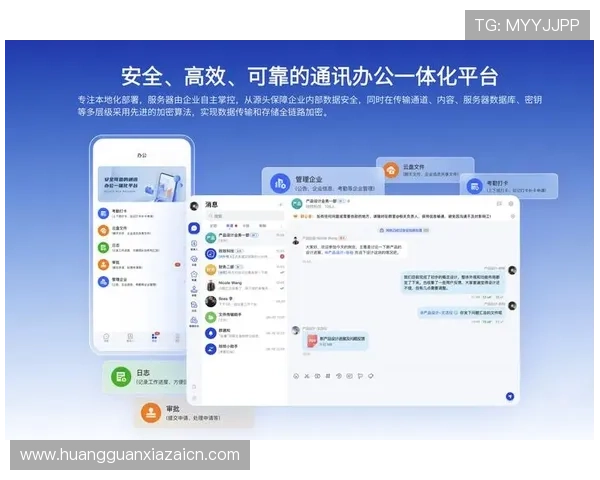Screen dimensions: 600x480
Task: Click Nicole Wang's avatar in the chat
Action: (296, 241)
